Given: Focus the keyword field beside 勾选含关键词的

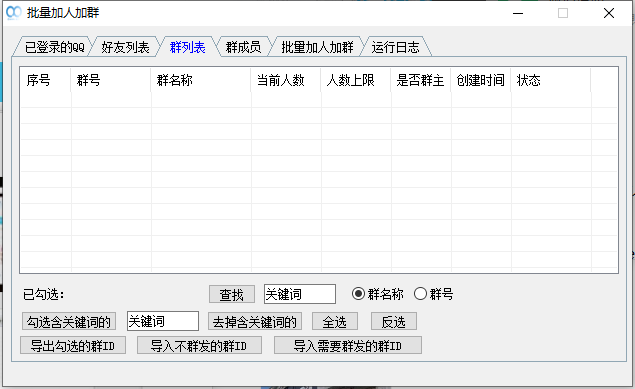Looking at the screenshot, I should click(163, 321).
